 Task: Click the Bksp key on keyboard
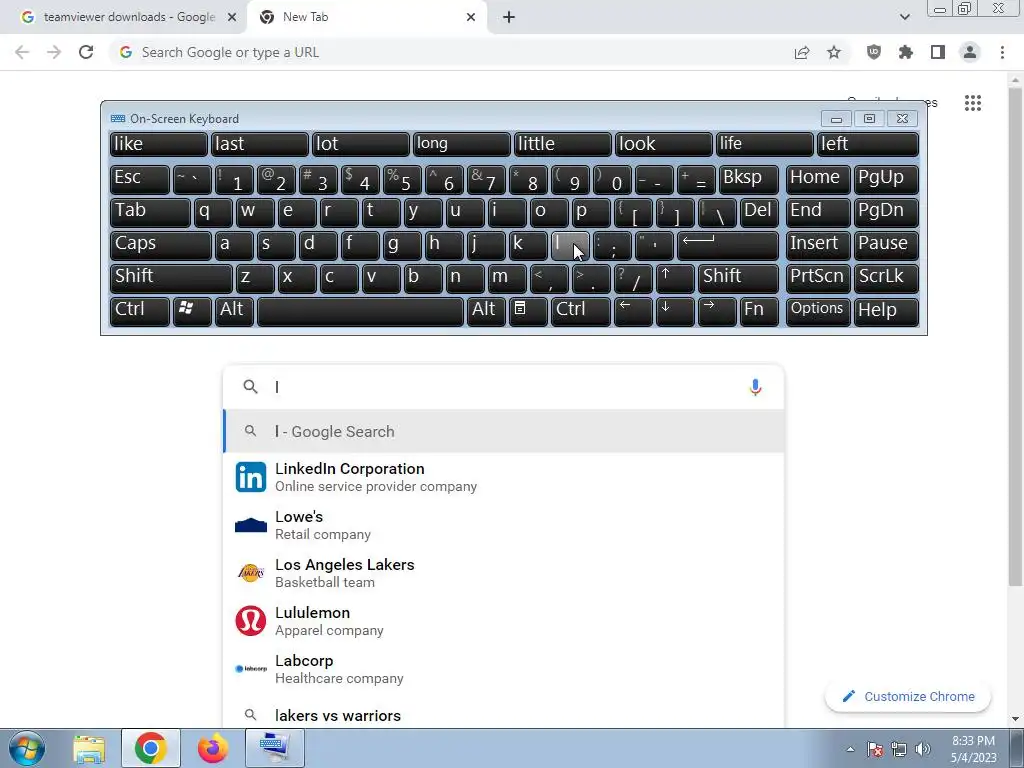tap(748, 178)
